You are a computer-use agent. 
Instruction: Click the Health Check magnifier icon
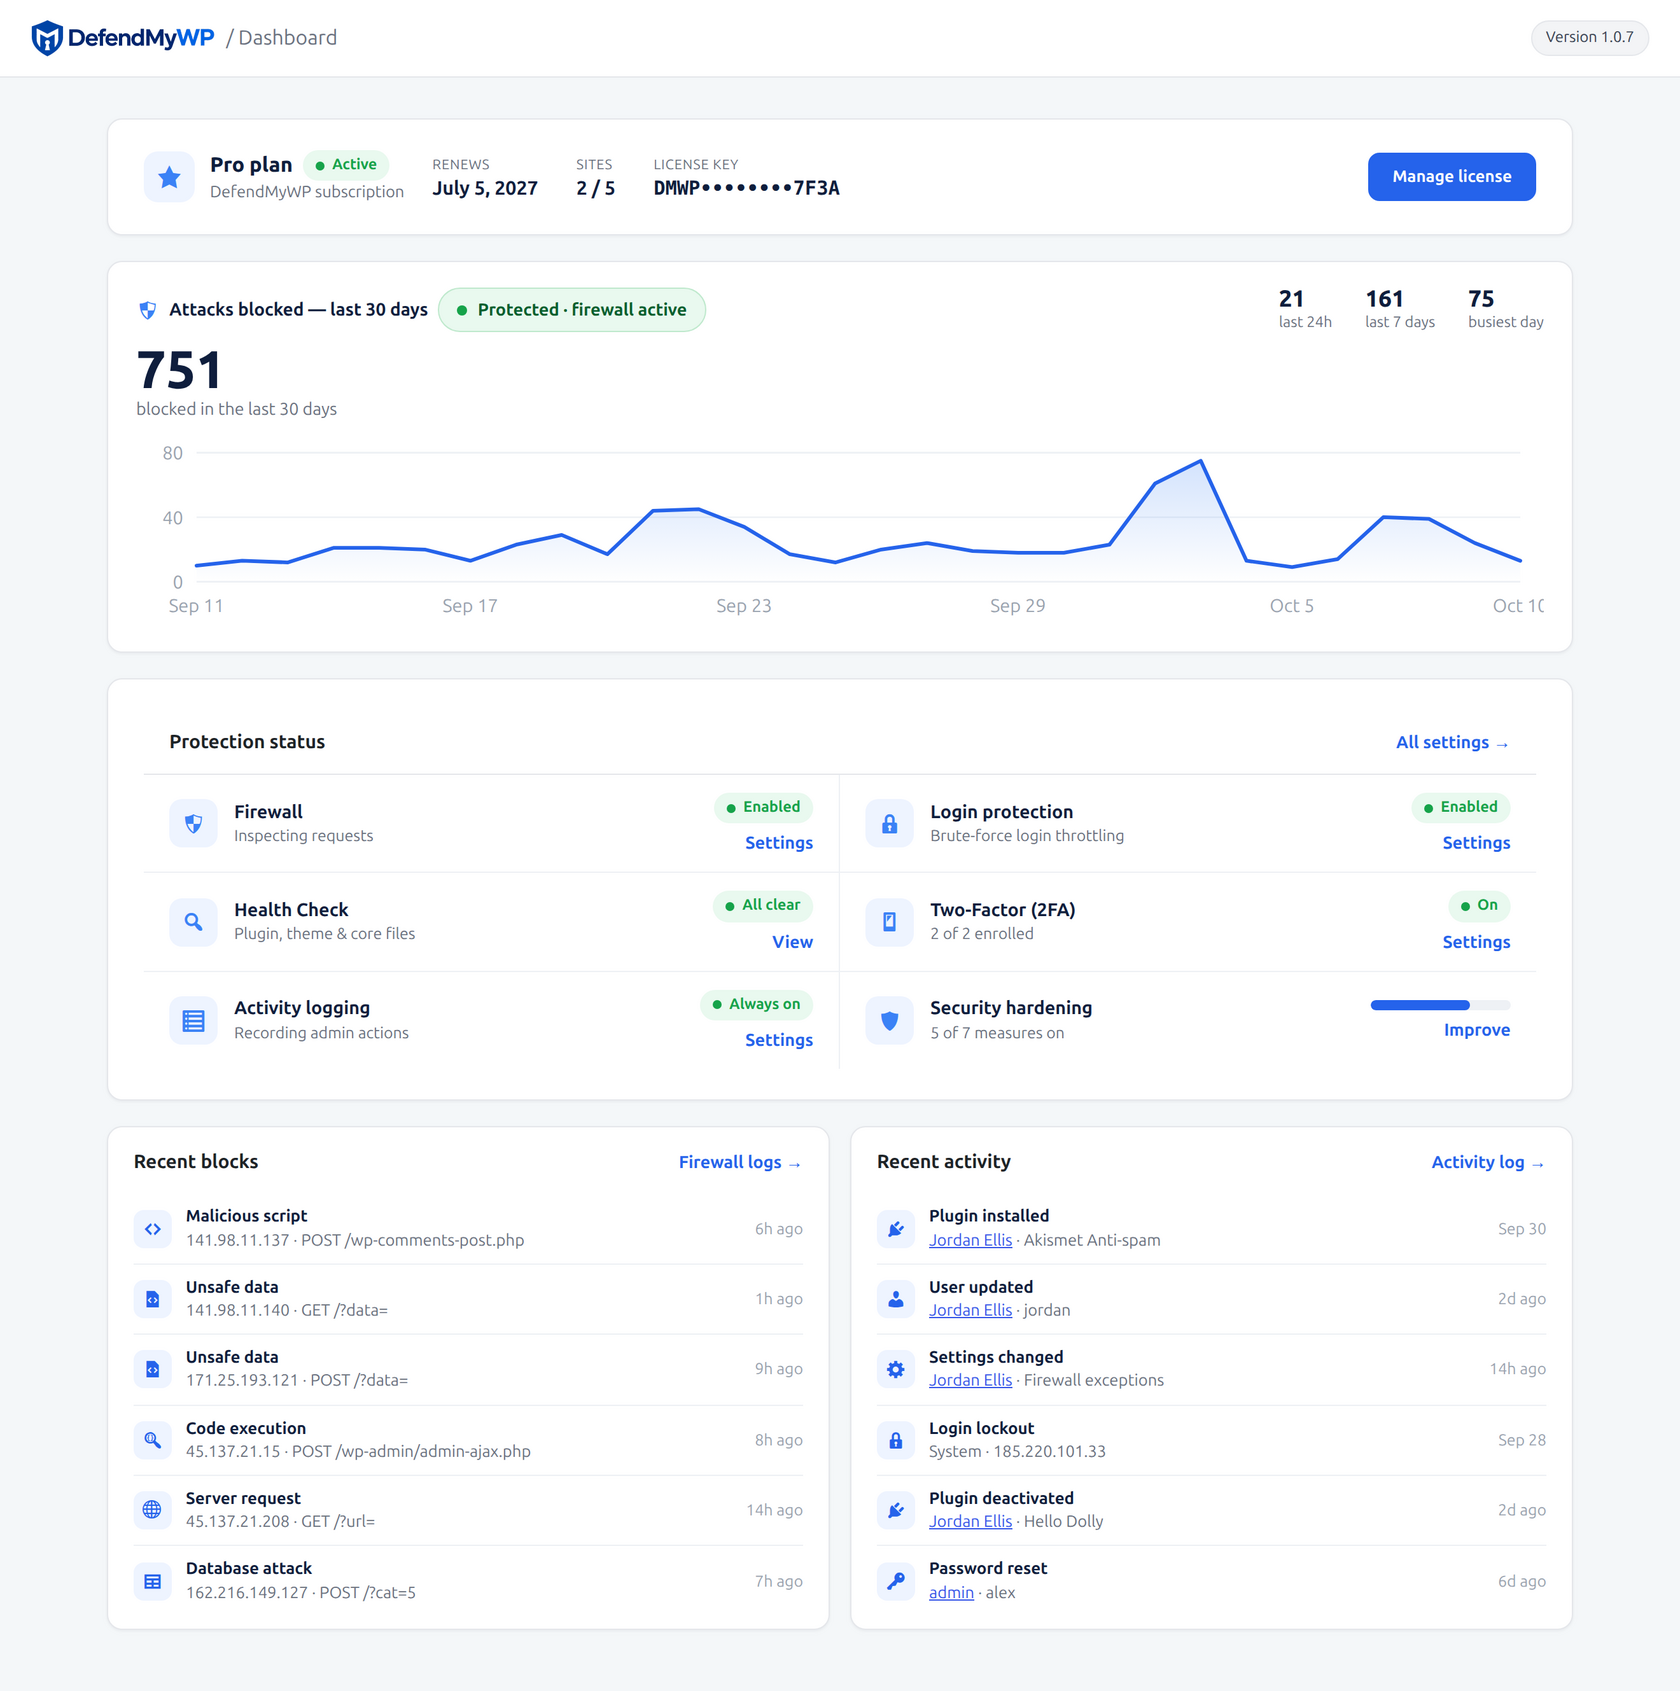193,921
